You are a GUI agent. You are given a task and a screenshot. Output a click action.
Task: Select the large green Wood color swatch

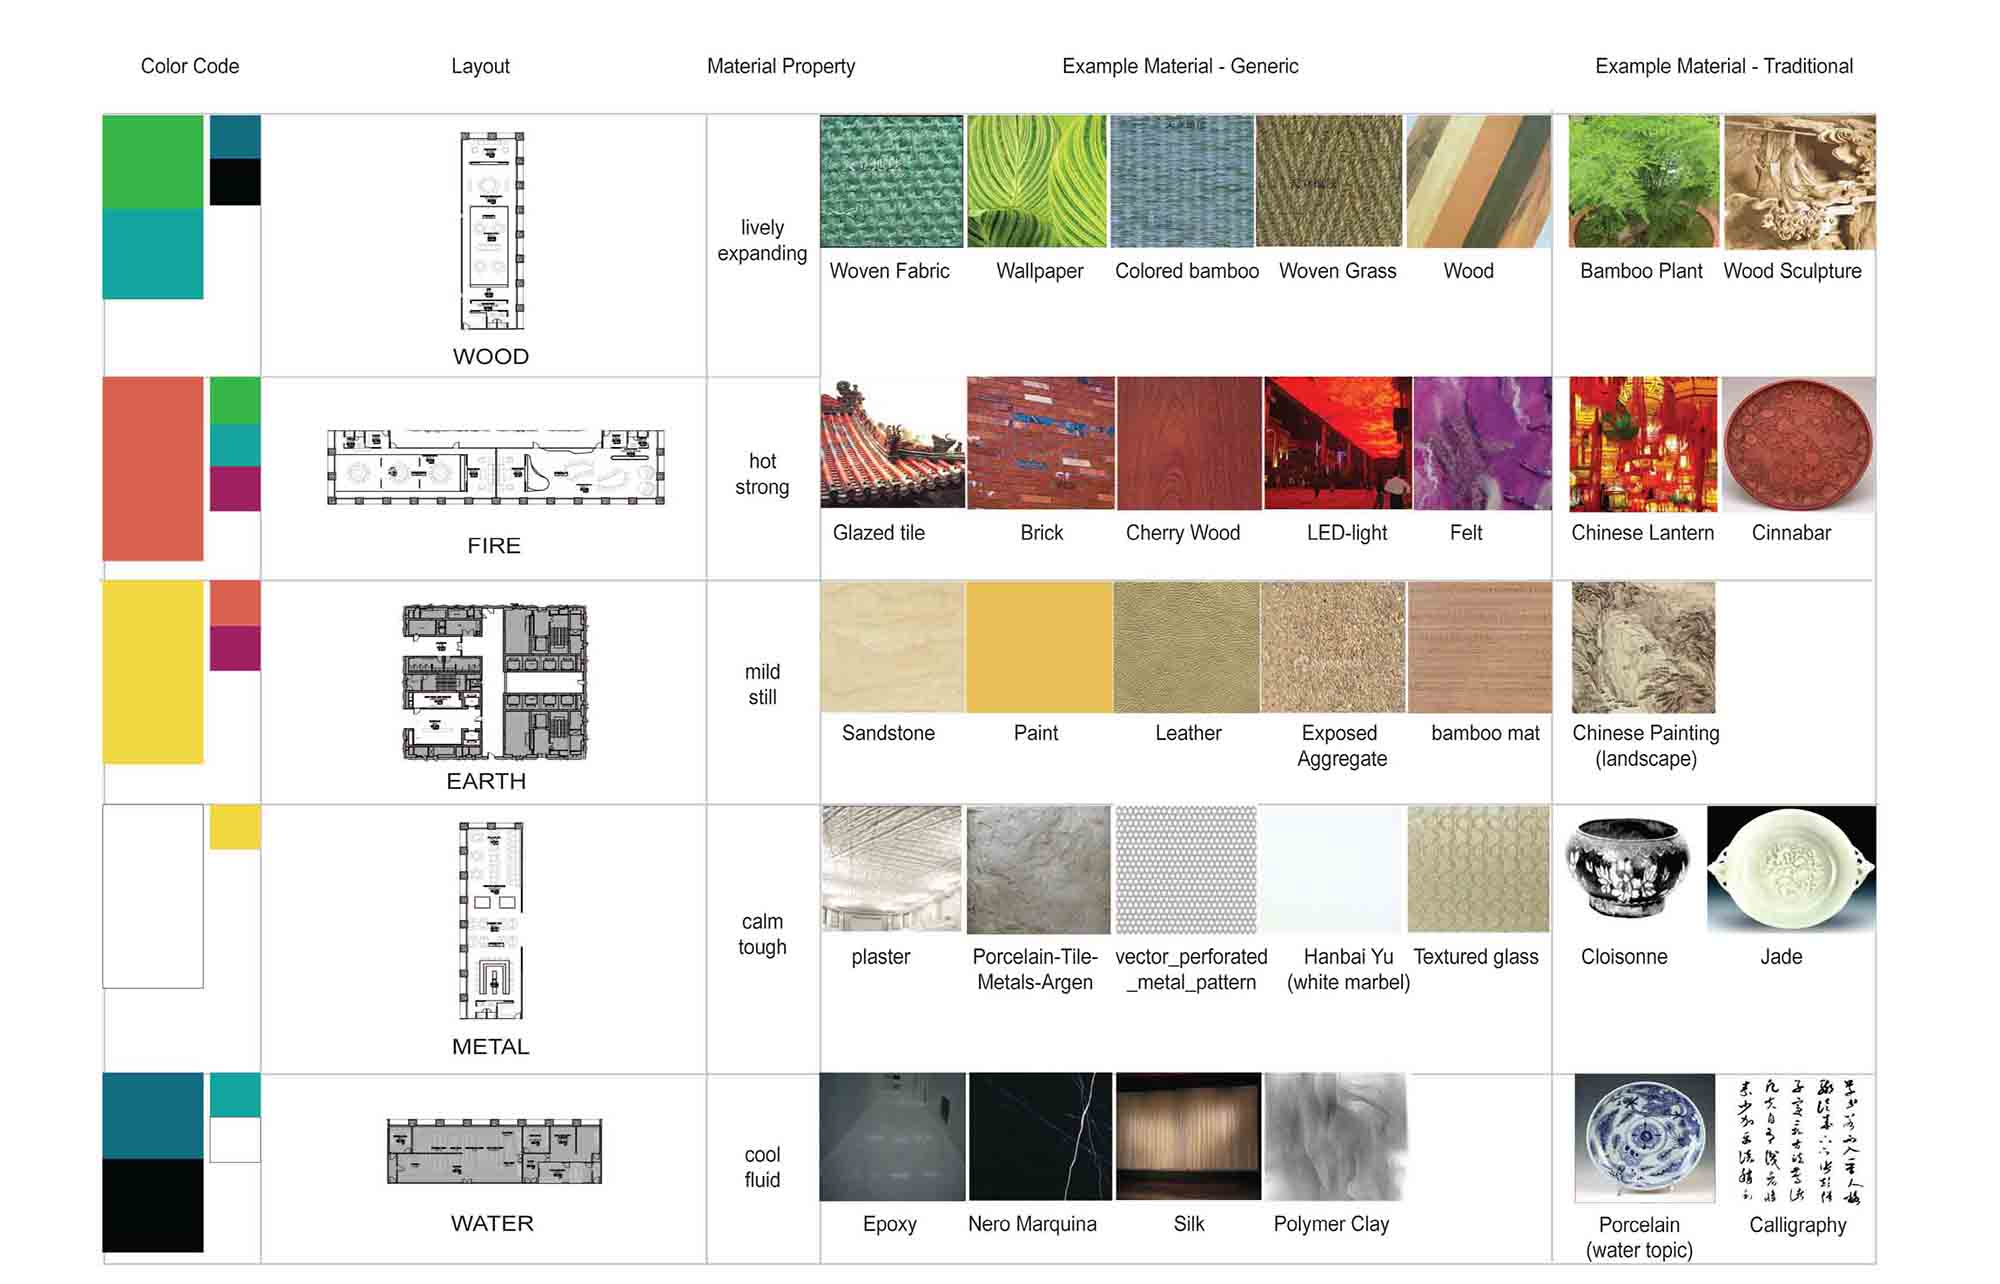153,162
